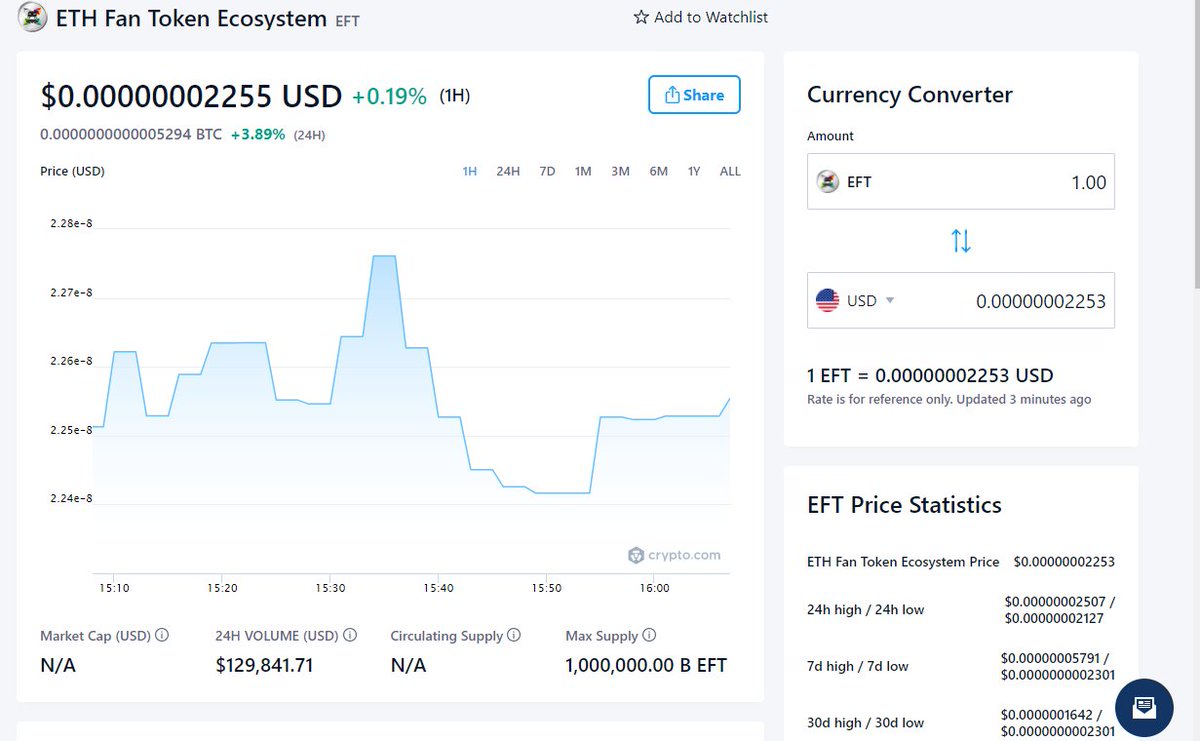Click the $129,841.71 volume value
Image resolution: width=1200 pixels, height=741 pixels.
pos(264,665)
